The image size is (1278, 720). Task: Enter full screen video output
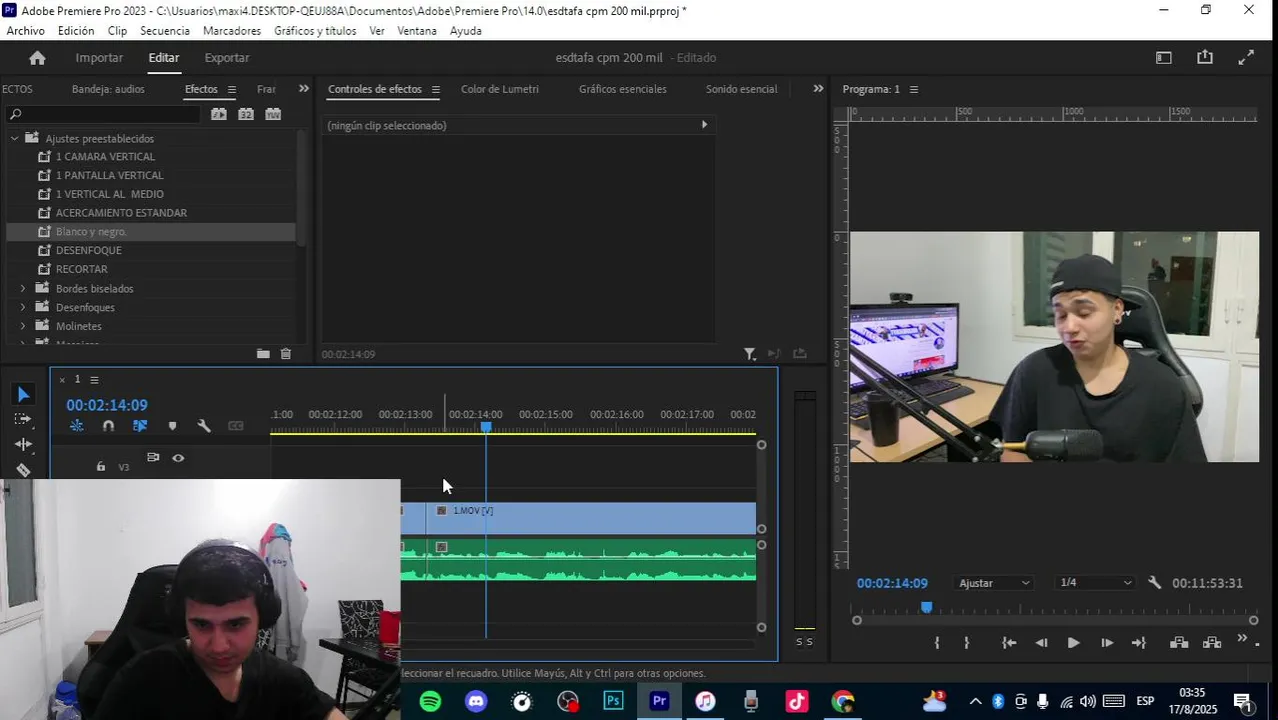pos(1246,58)
